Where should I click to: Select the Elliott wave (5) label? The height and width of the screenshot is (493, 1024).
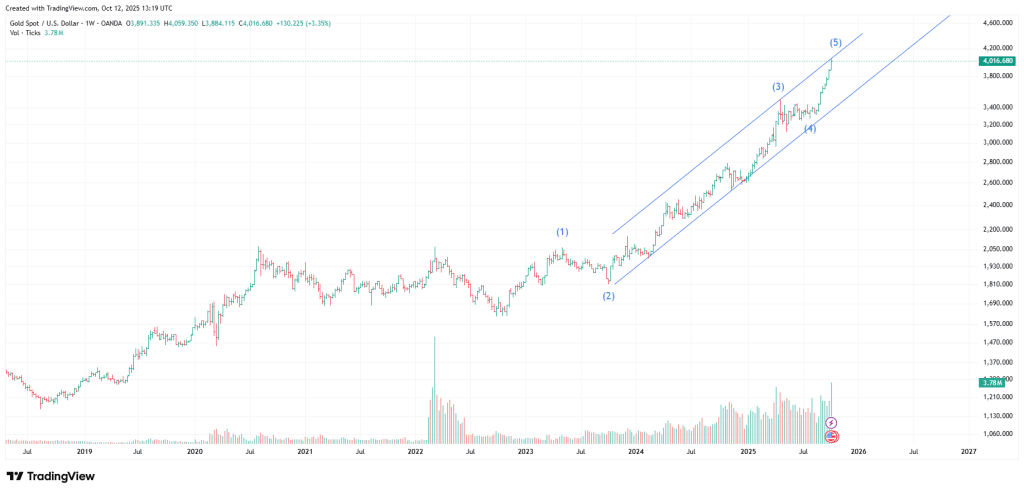(835, 42)
